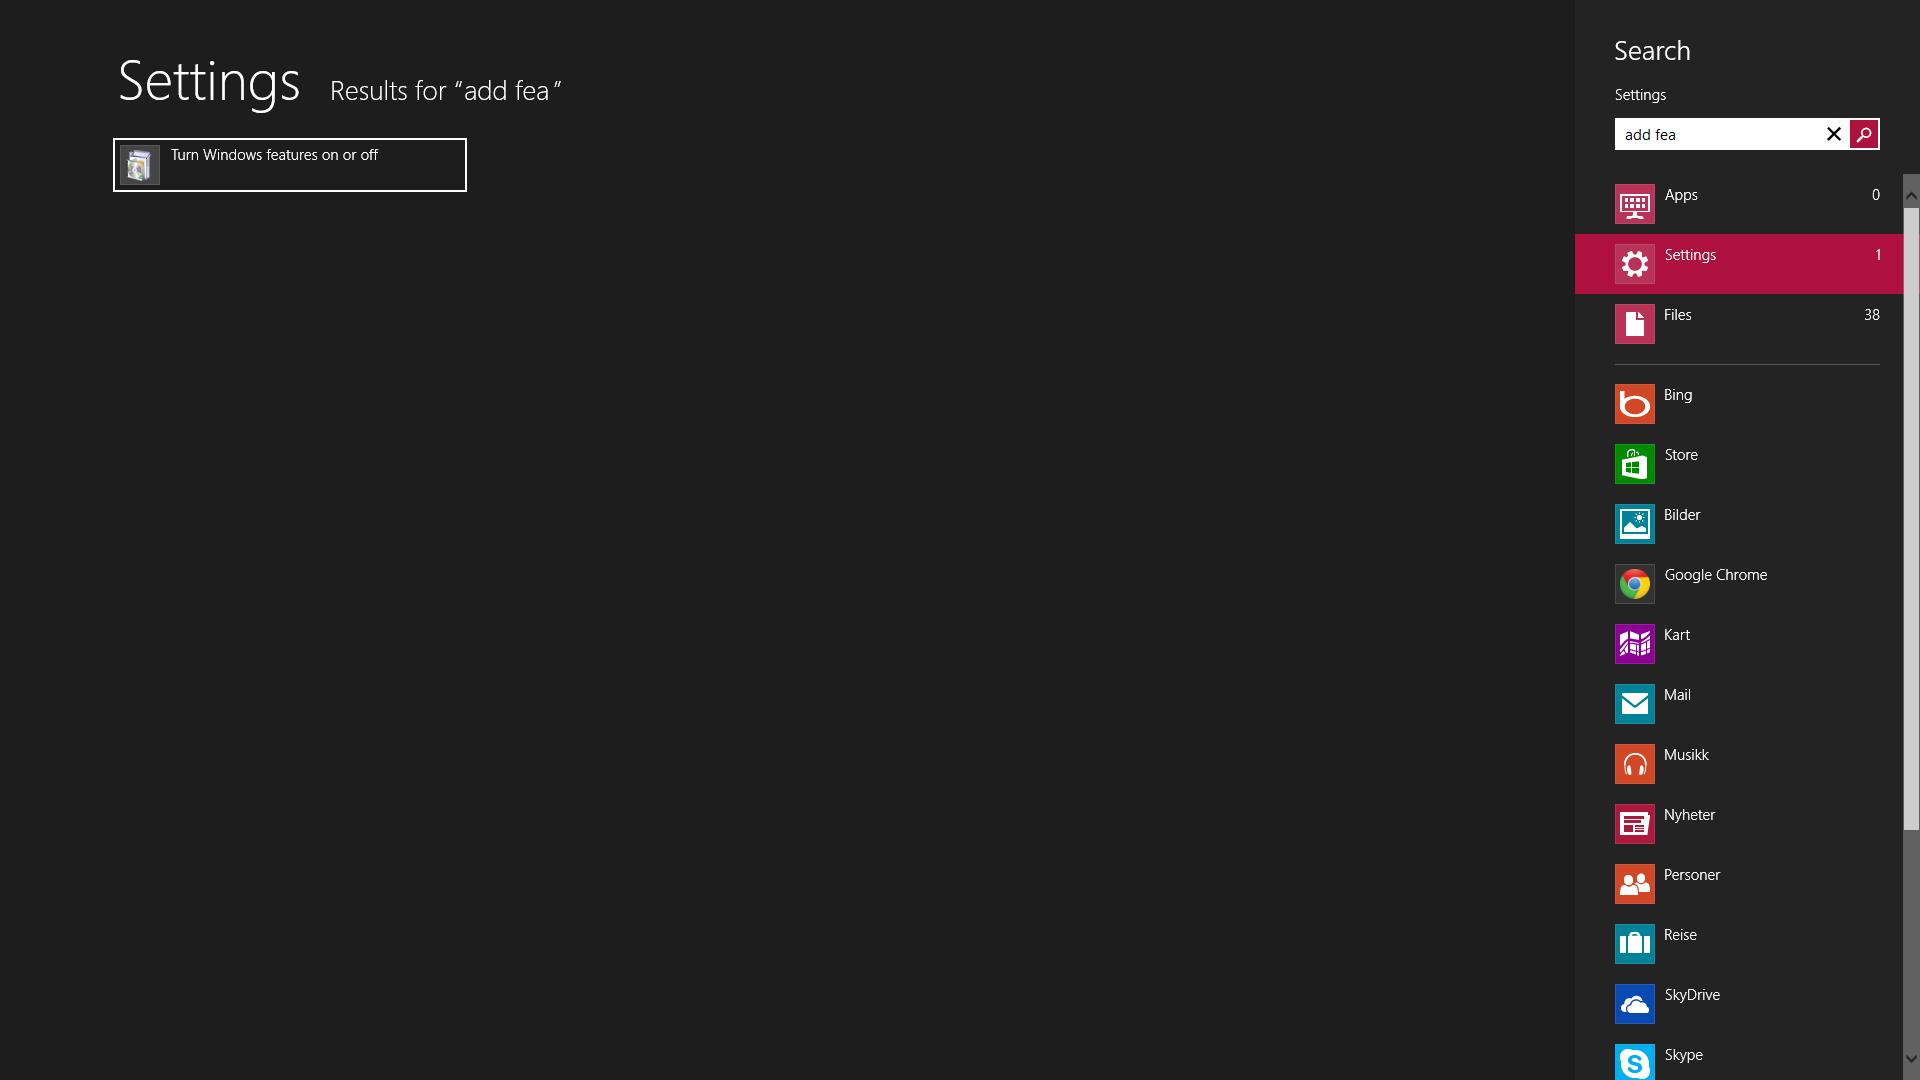Image resolution: width=1920 pixels, height=1080 pixels.
Task: Clear the search box text
Action: point(1833,134)
